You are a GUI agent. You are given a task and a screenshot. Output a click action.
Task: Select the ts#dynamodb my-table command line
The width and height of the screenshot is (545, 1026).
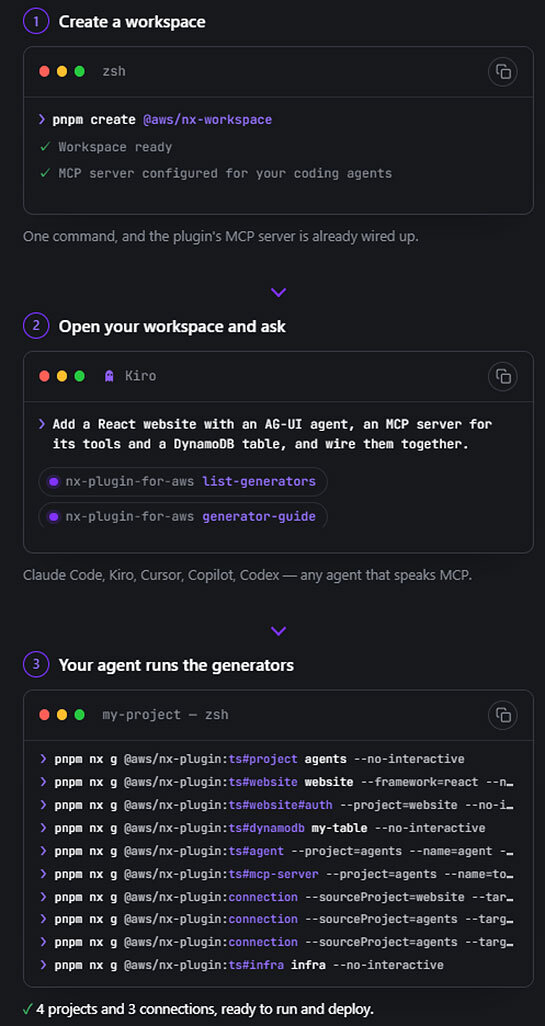point(262,828)
